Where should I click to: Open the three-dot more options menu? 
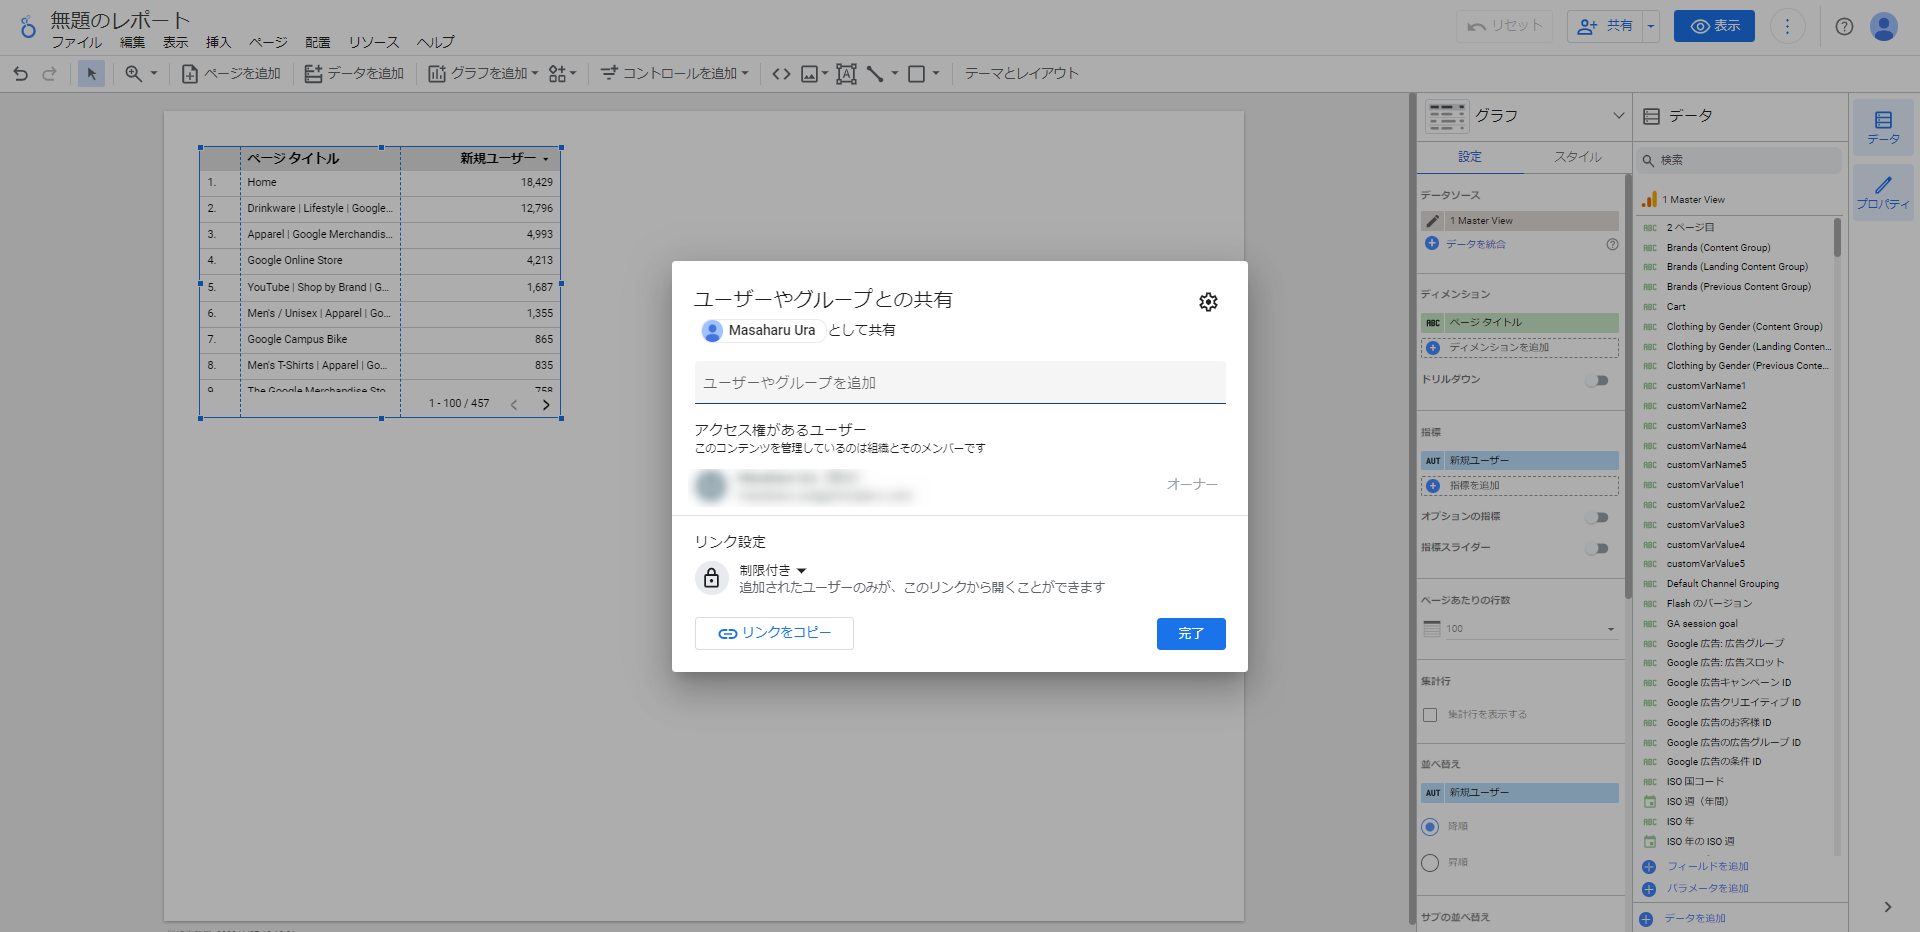[x=1787, y=27]
